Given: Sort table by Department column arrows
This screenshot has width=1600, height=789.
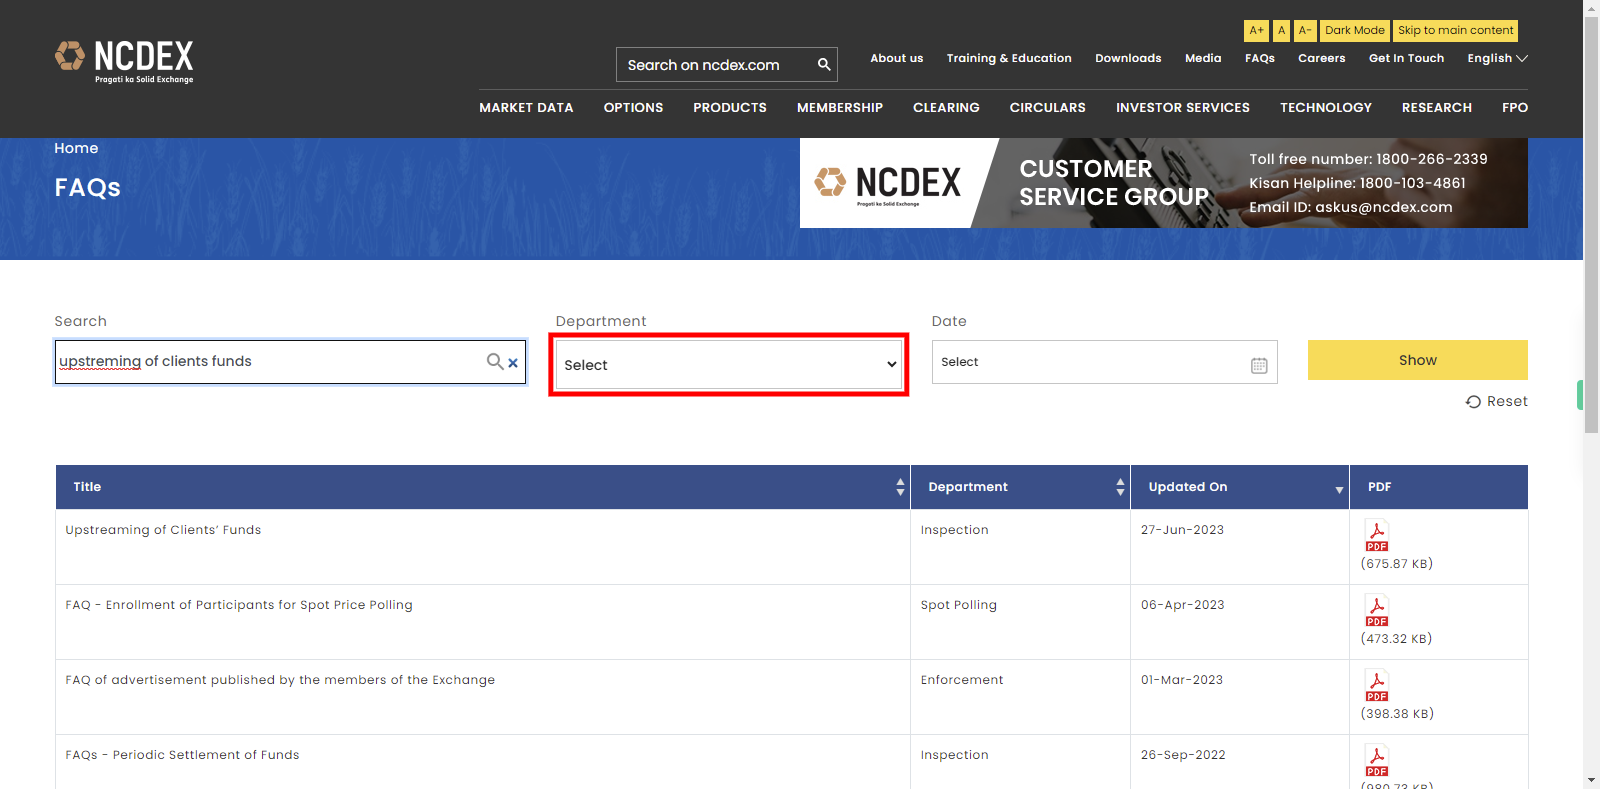Looking at the screenshot, I should click(x=1120, y=487).
